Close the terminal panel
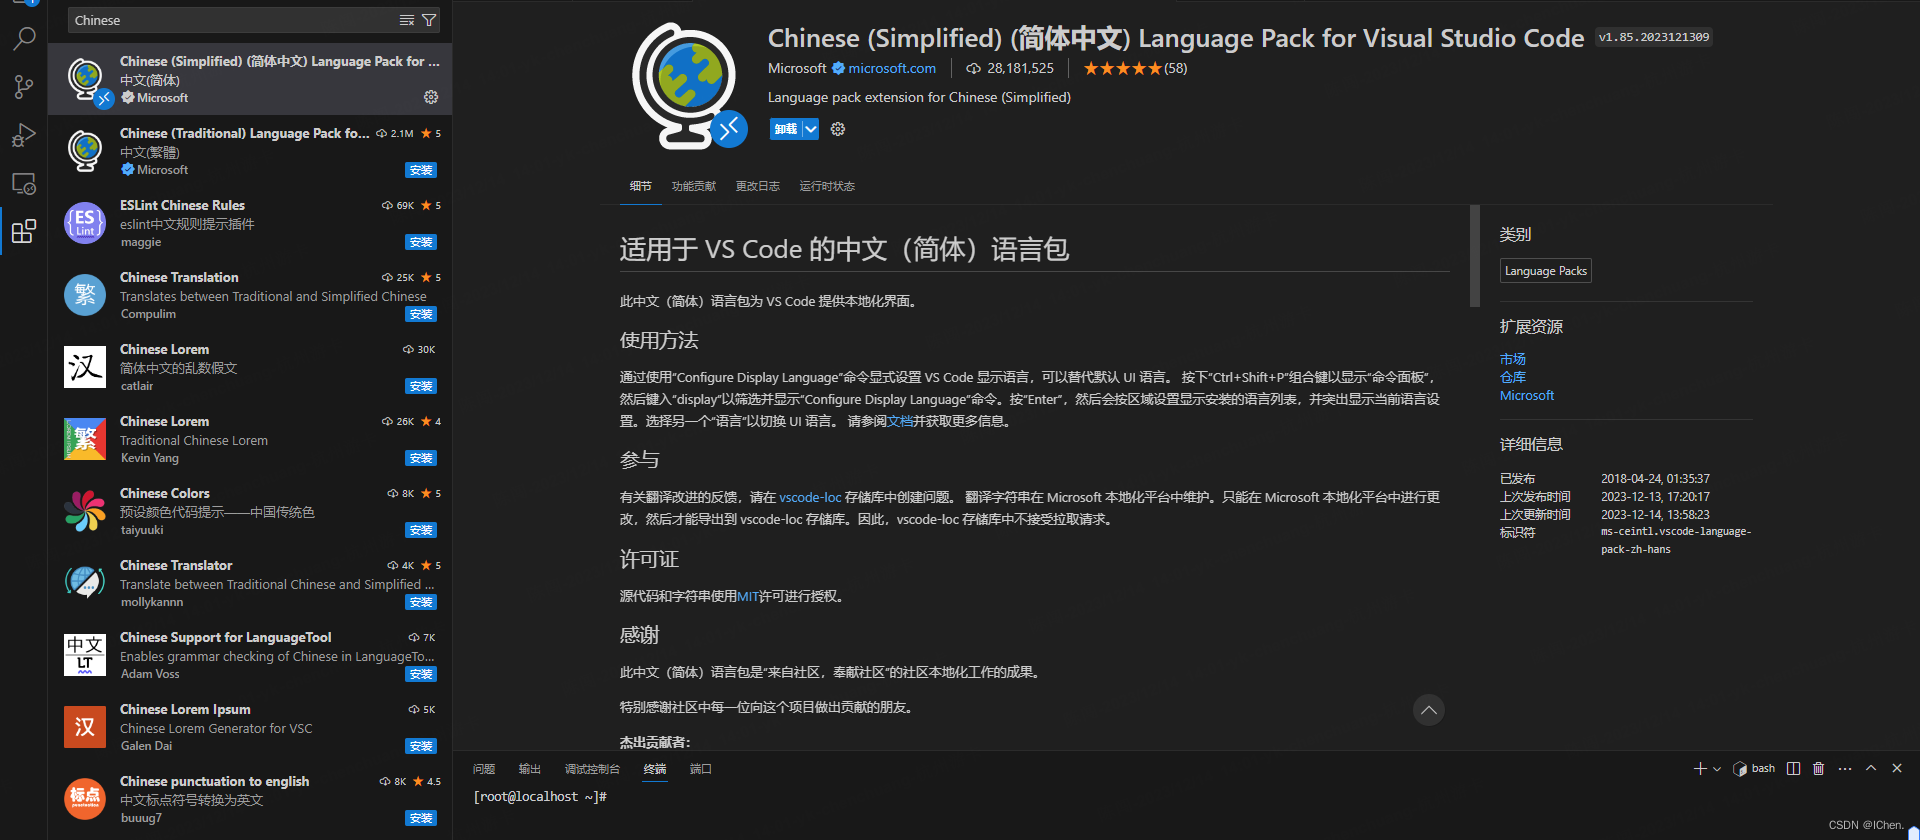Viewport: 1920px width, 840px height. coord(1897,768)
